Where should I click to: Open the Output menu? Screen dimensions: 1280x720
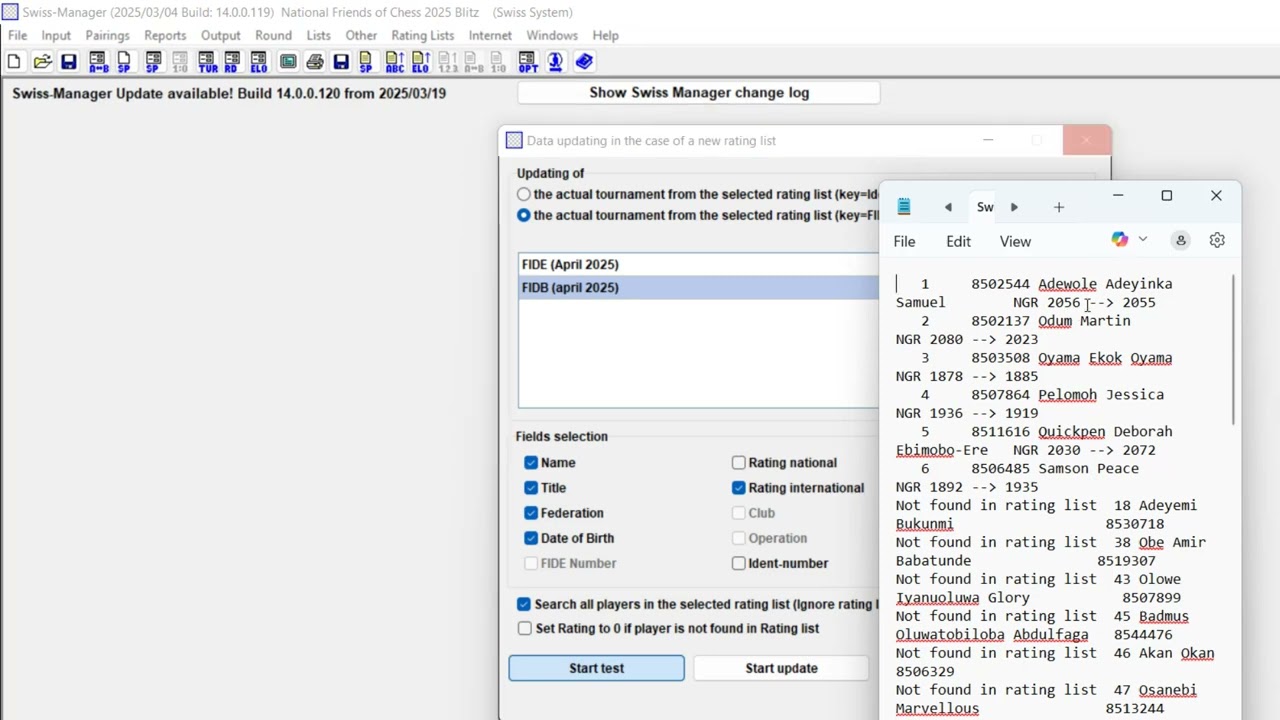pyautogui.click(x=220, y=35)
